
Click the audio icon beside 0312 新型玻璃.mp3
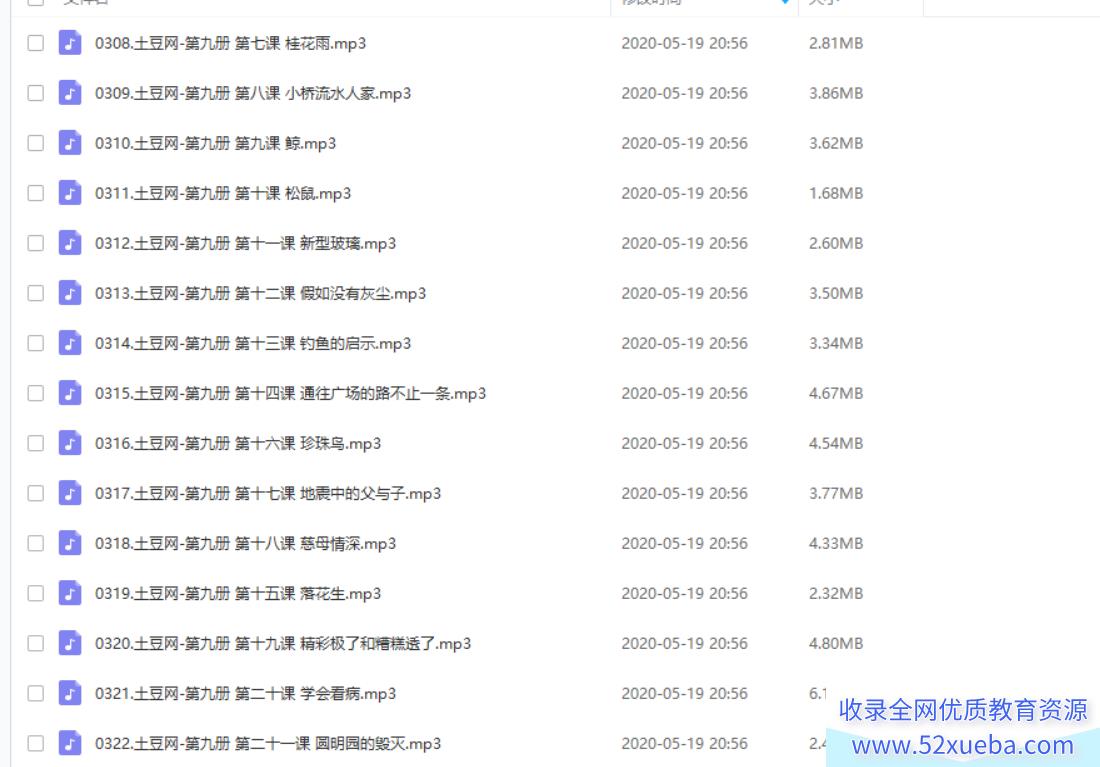[69, 243]
